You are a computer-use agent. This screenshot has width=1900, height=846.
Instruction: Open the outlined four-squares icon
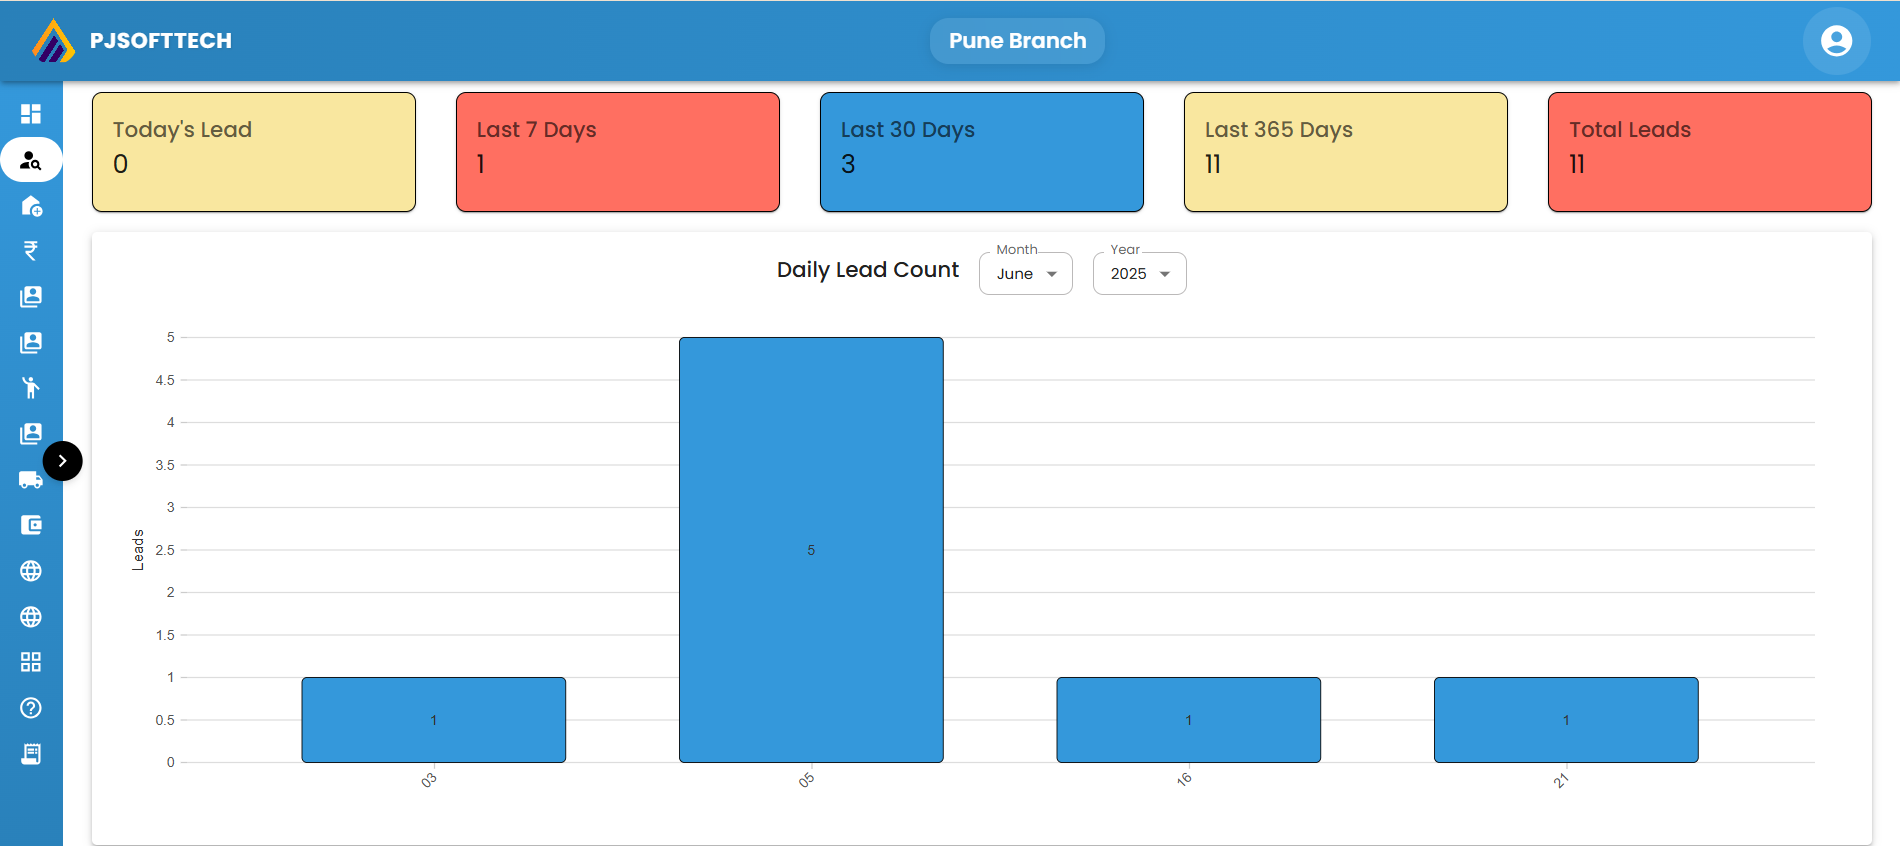pyautogui.click(x=31, y=662)
